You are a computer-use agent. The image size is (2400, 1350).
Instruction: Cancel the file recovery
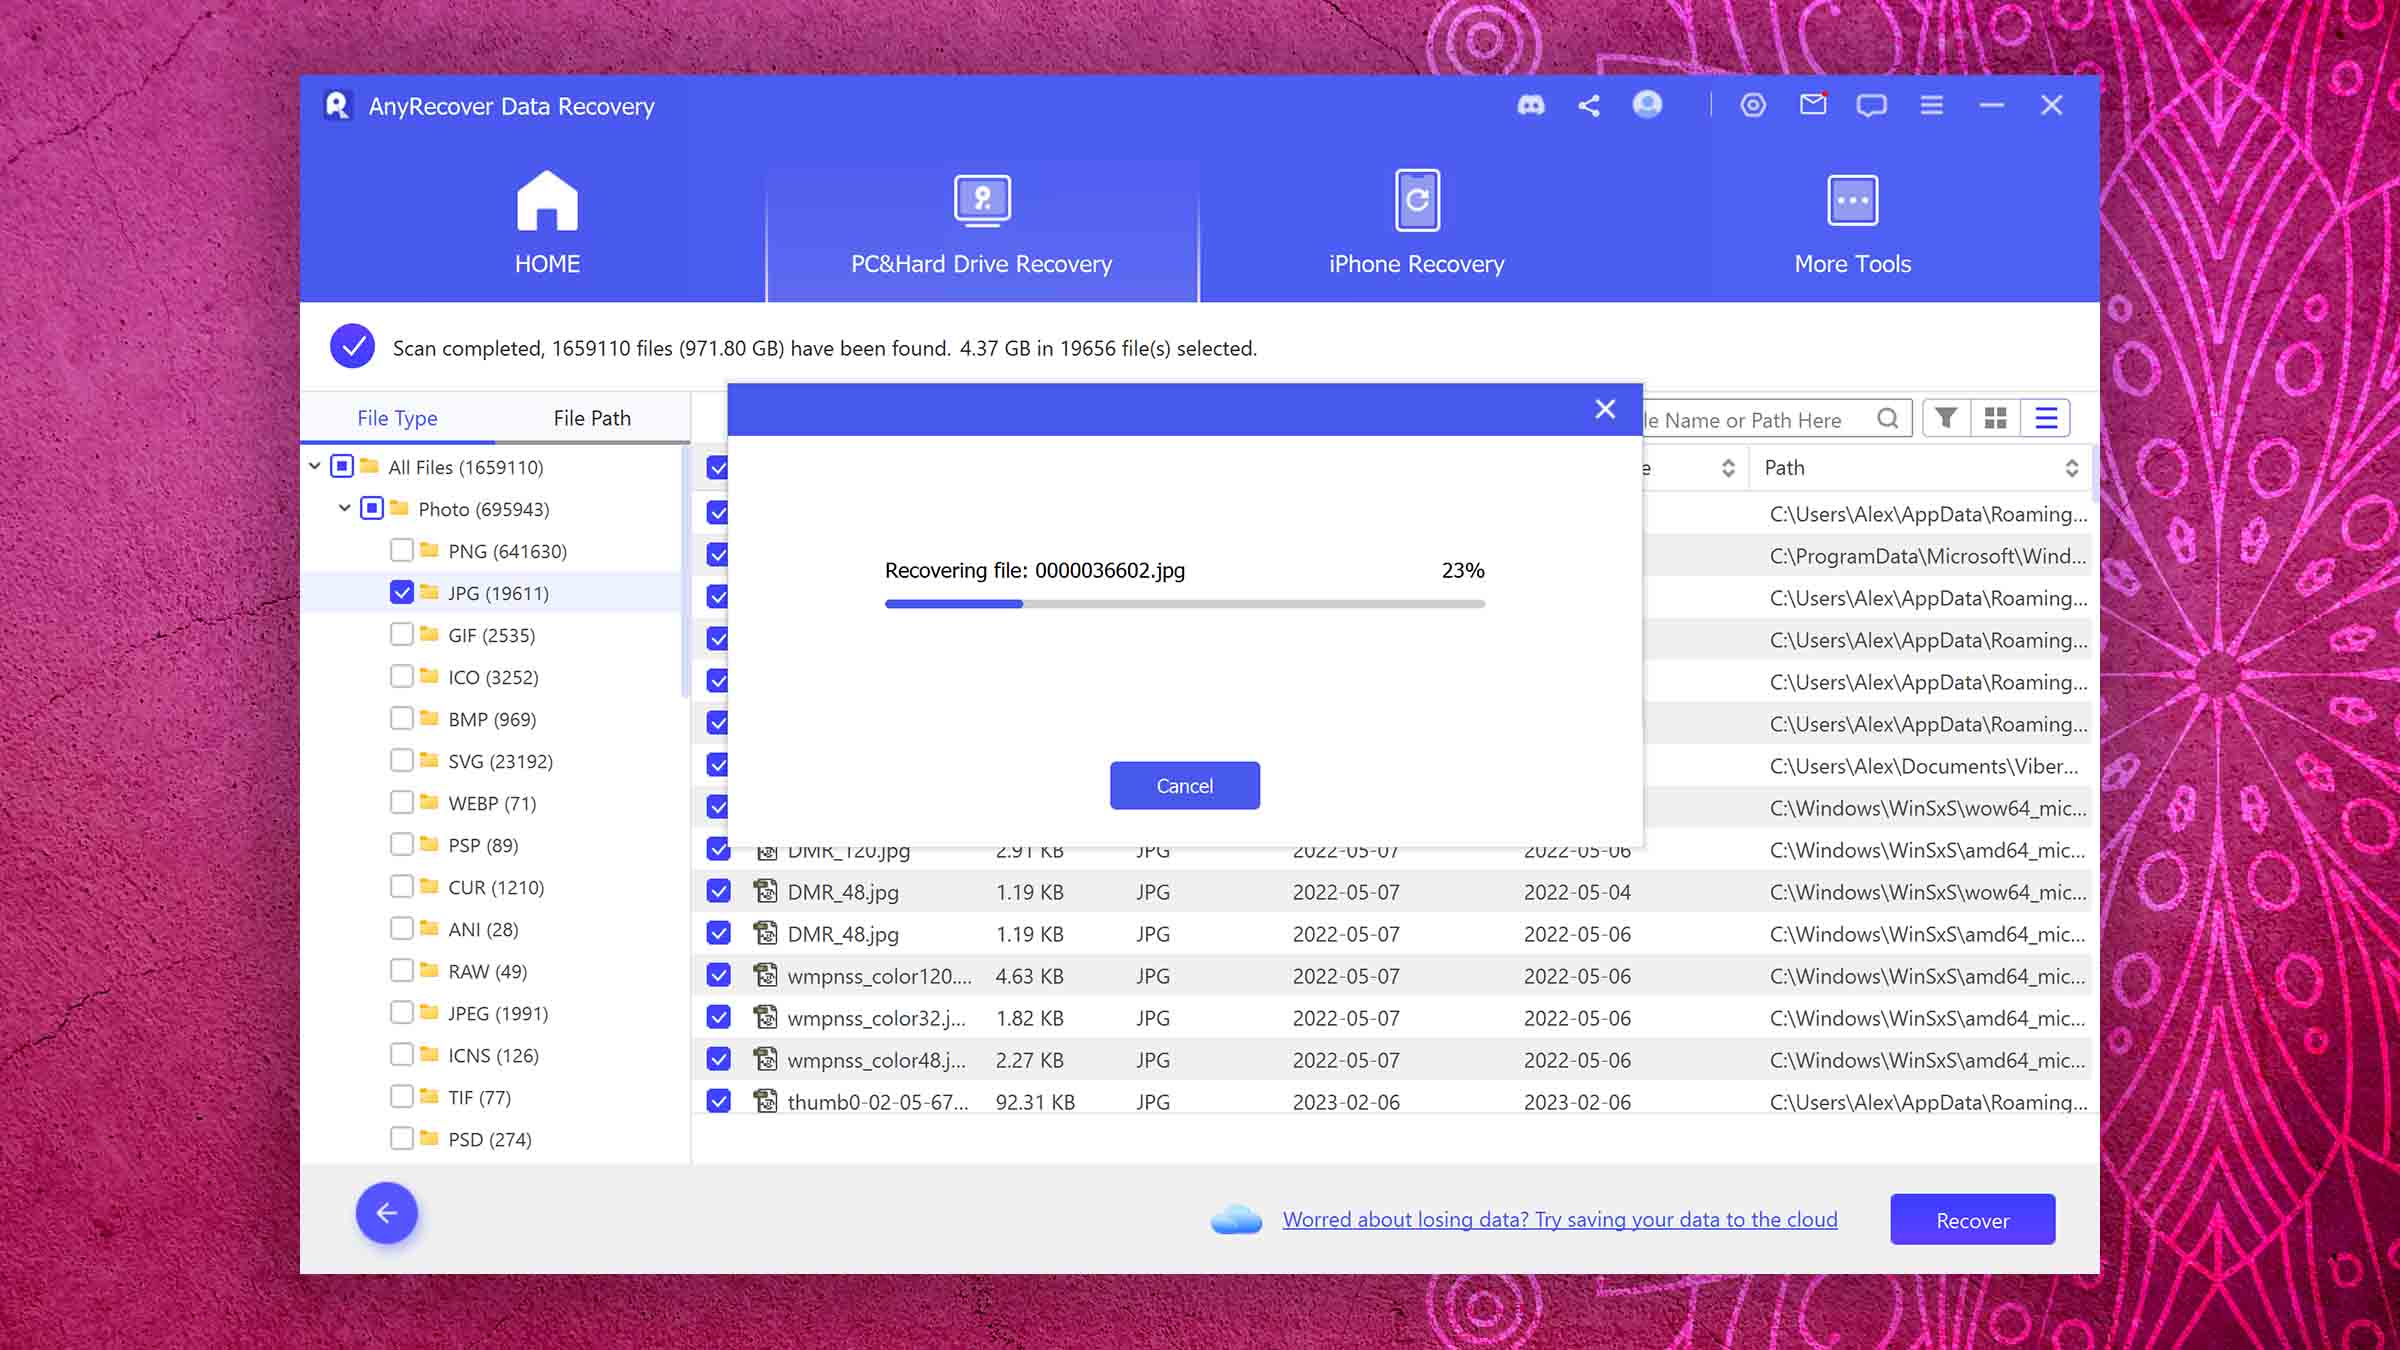[1185, 786]
